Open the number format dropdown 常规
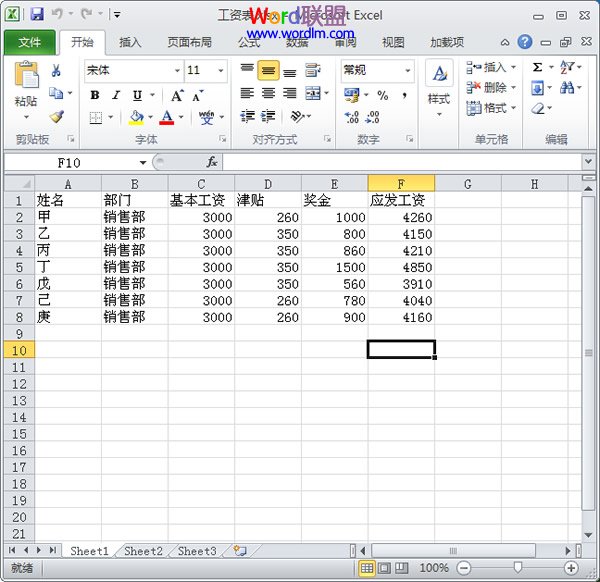 click(x=407, y=71)
